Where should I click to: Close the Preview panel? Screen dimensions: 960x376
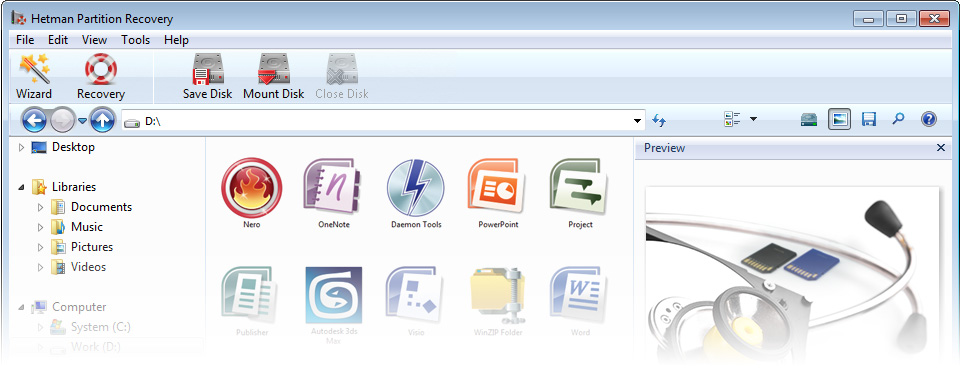click(941, 148)
